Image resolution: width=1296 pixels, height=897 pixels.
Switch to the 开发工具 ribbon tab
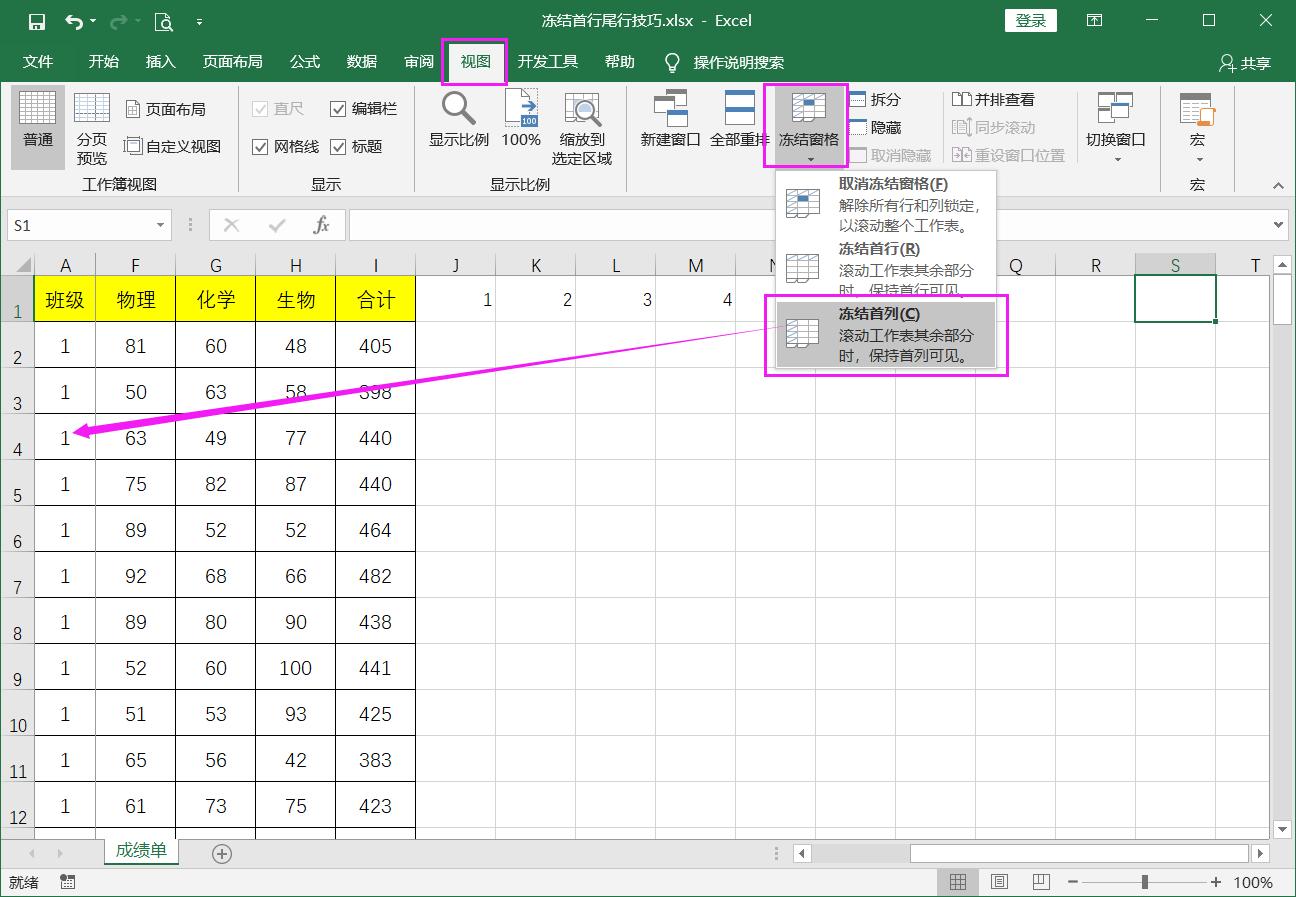click(x=548, y=61)
